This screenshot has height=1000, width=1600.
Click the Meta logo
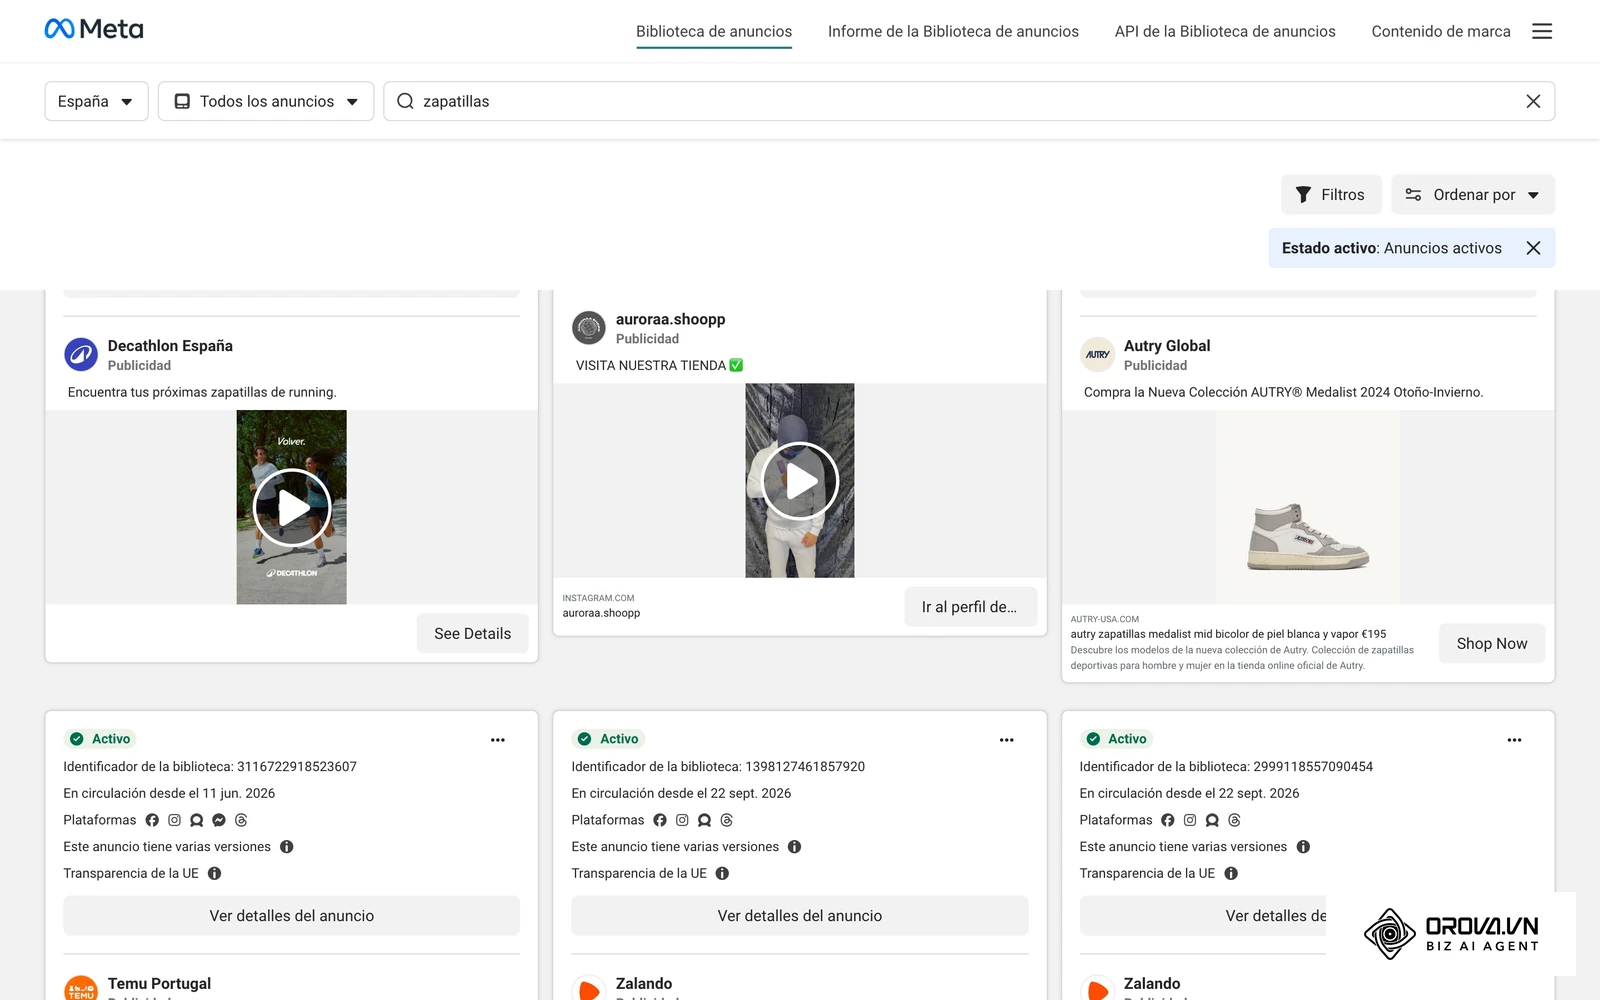pos(94,29)
